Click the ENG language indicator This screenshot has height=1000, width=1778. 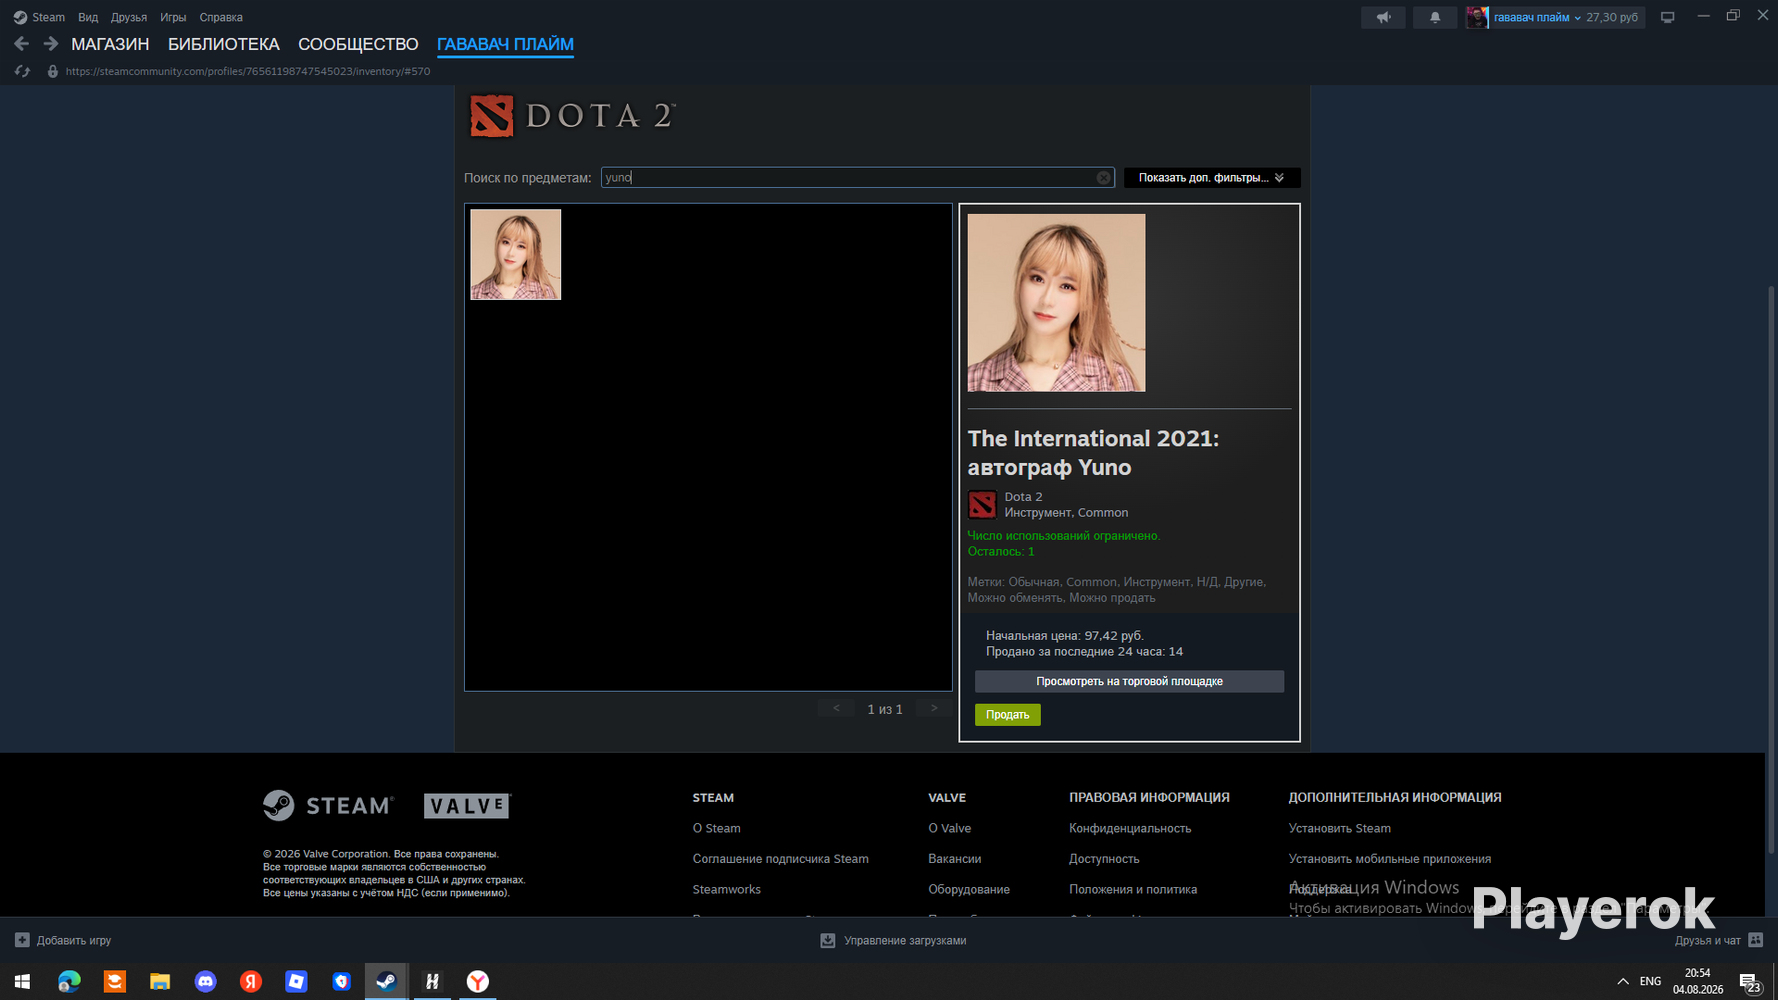click(1651, 982)
